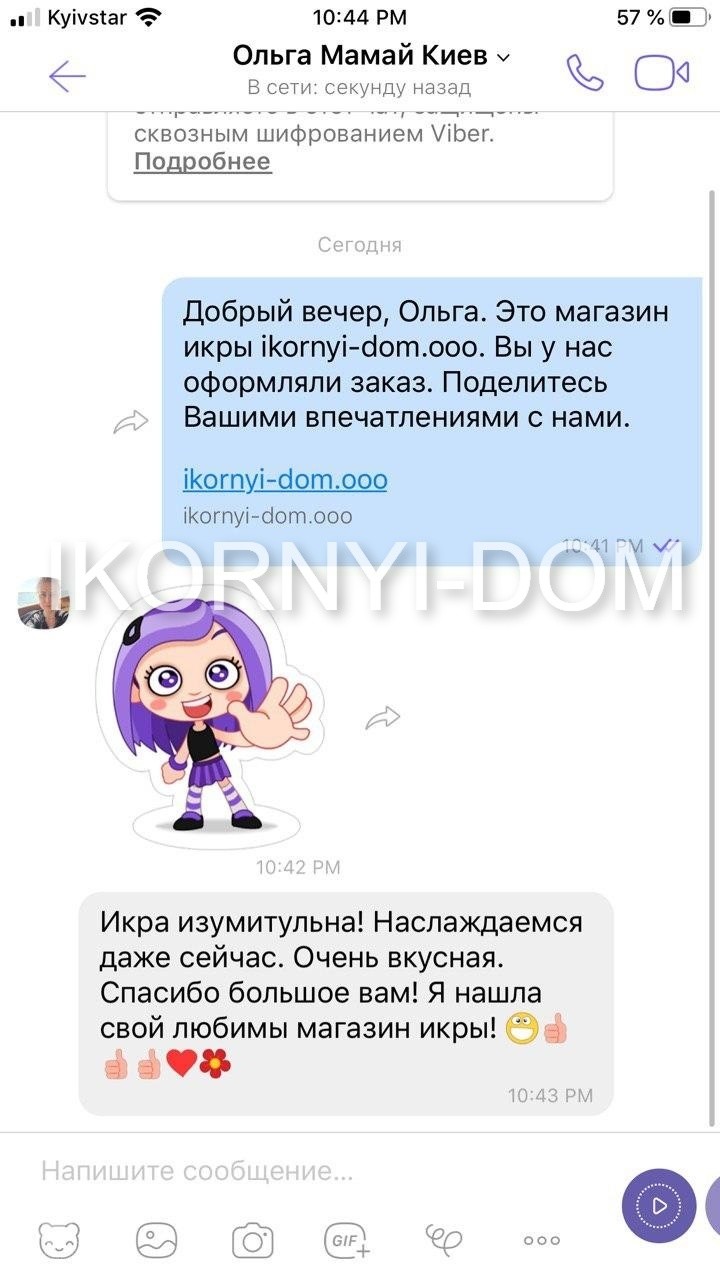Image resolution: width=720 pixels, height=1280 pixels.
Task: Open the GIF search icon
Action: point(347,1240)
